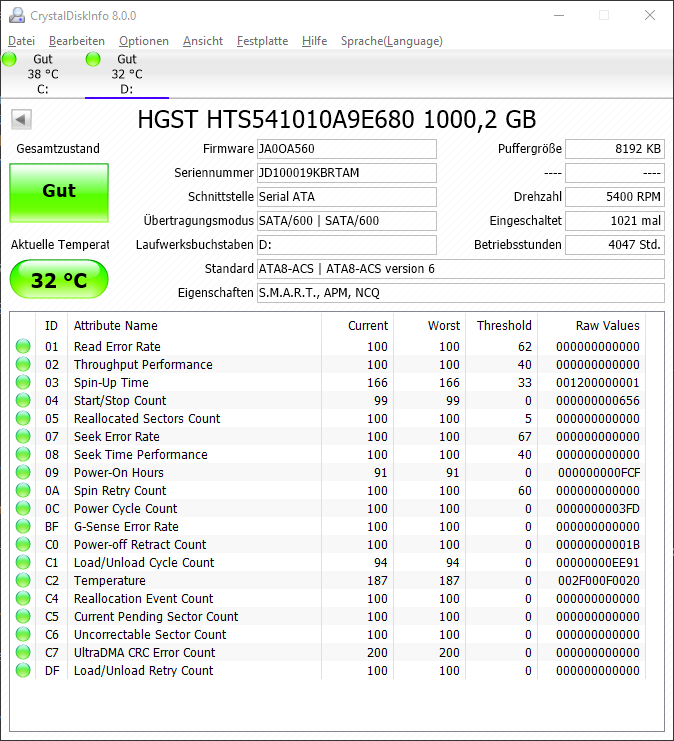Click the Laufwerksbuchstaben field D:
Screen dimensions: 674x741
[x=346, y=245]
